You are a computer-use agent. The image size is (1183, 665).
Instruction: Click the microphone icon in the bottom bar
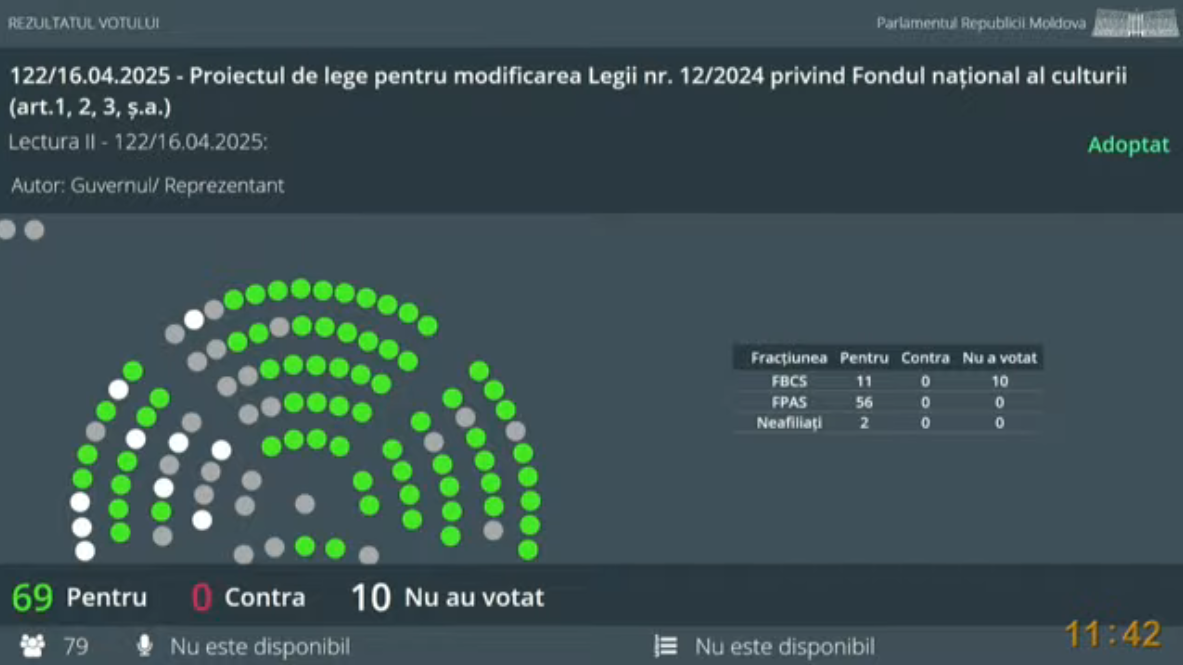tap(144, 646)
